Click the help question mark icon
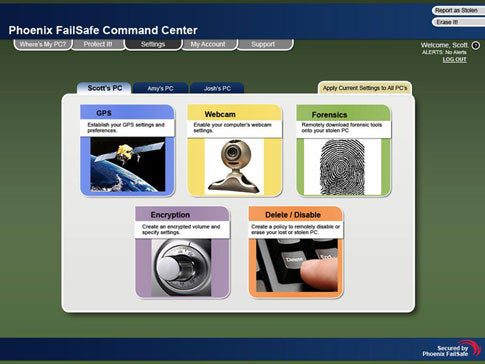Screen dimensions: 485x364 (x=476, y=45)
